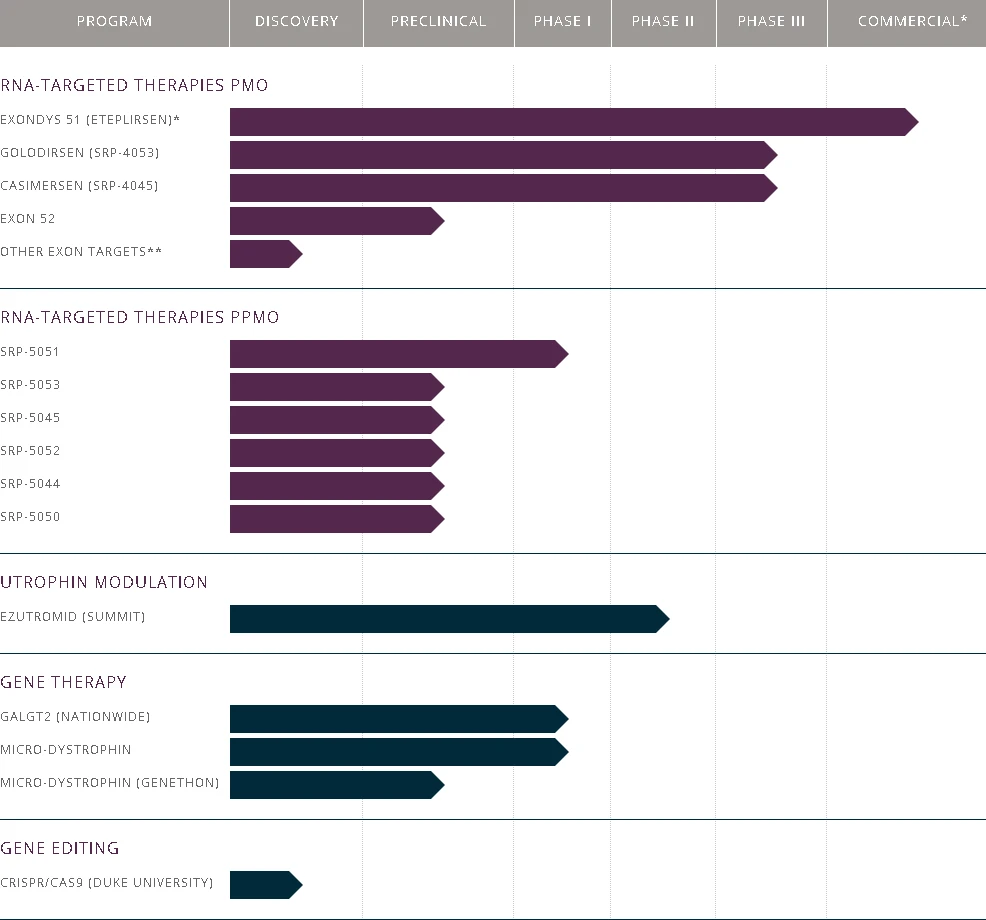The width and height of the screenshot is (986, 920).
Task: Click the SRP-5053 progress bar
Action: [x=337, y=387]
